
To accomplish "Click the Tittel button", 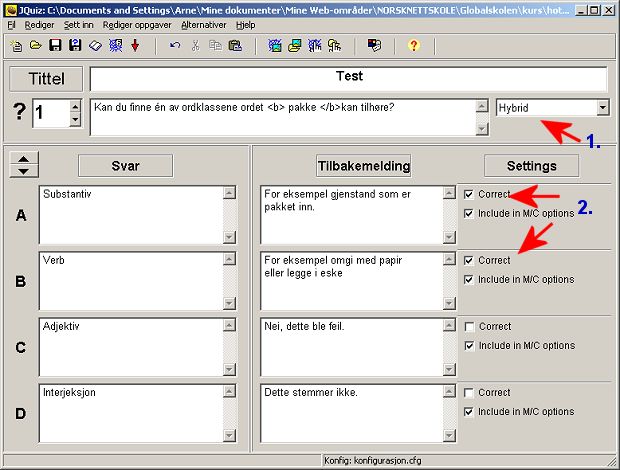I will pos(46,79).
